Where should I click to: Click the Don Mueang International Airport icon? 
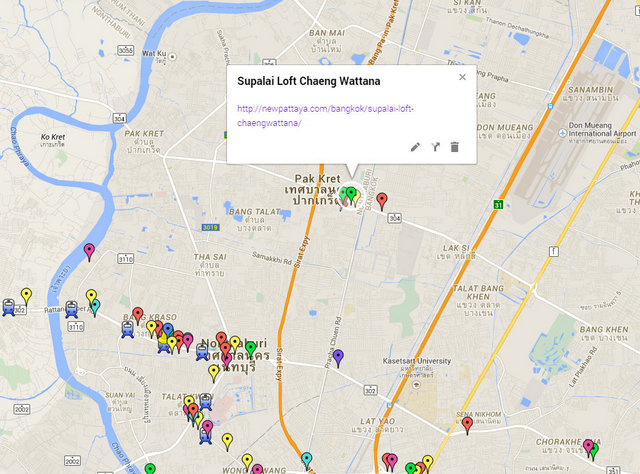pyautogui.click(x=562, y=133)
